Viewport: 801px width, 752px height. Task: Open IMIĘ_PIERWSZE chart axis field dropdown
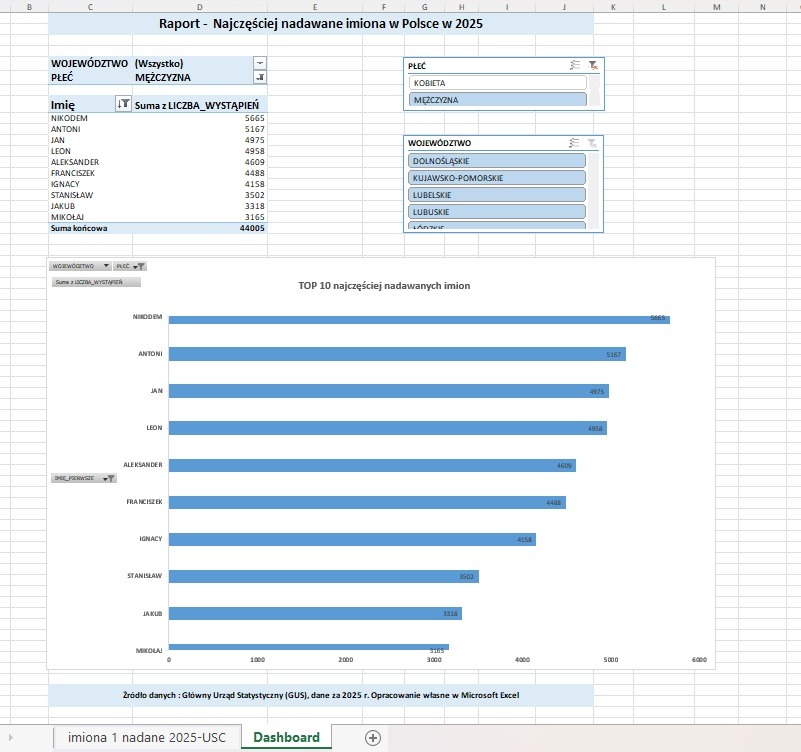click(x=84, y=478)
